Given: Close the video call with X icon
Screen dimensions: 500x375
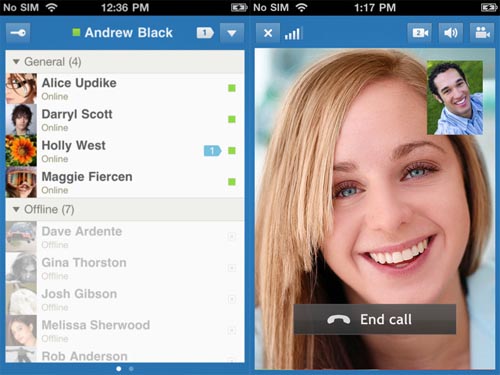Looking at the screenshot, I should 268,33.
